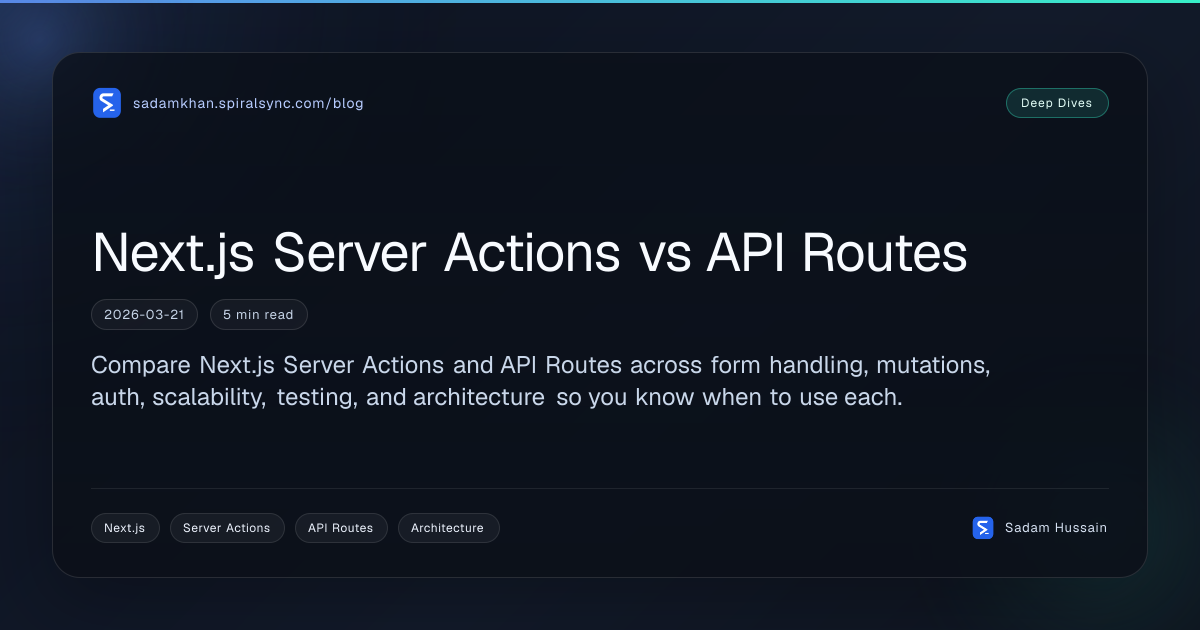Image resolution: width=1200 pixels, height=630 pixels.
Task: Click the 2026-03-21 date pill
Action: [145, 314]
